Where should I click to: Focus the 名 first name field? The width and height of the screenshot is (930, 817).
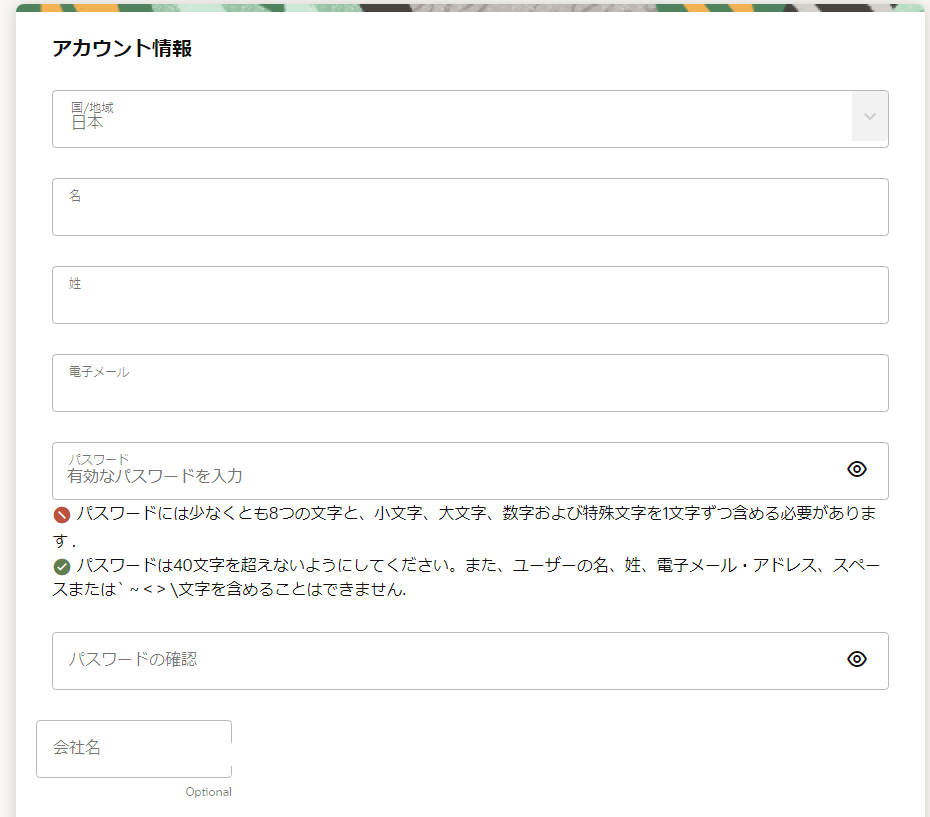tap(470, 207)
